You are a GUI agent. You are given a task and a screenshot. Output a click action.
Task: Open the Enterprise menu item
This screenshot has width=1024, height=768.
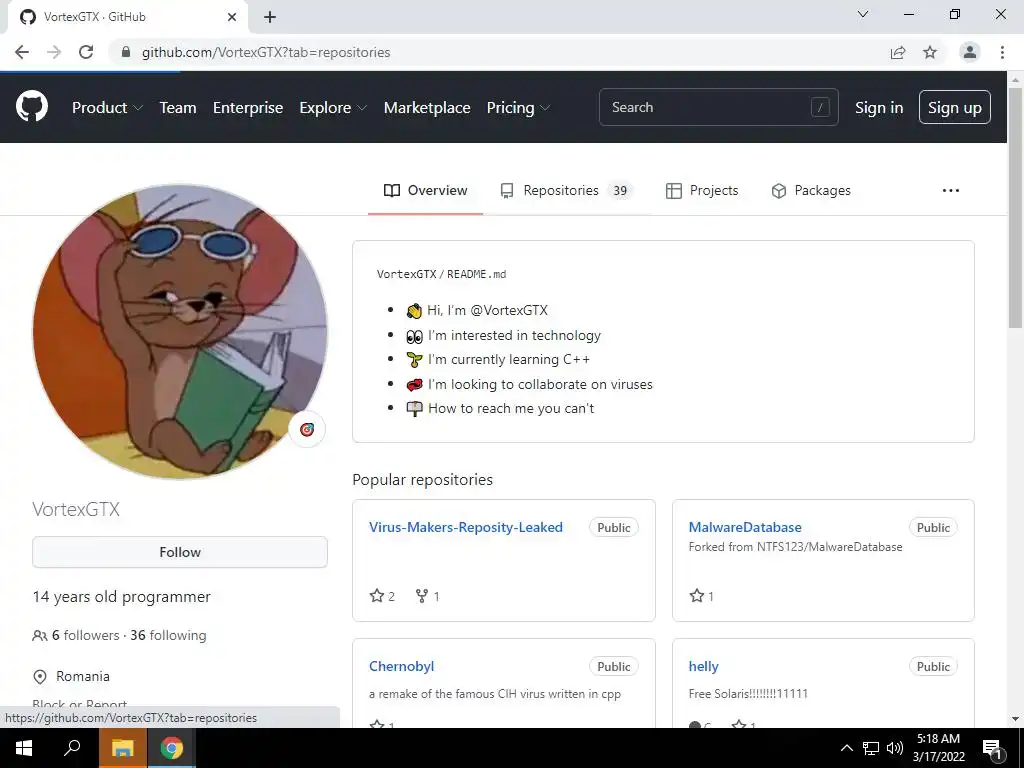pos(248,108)
